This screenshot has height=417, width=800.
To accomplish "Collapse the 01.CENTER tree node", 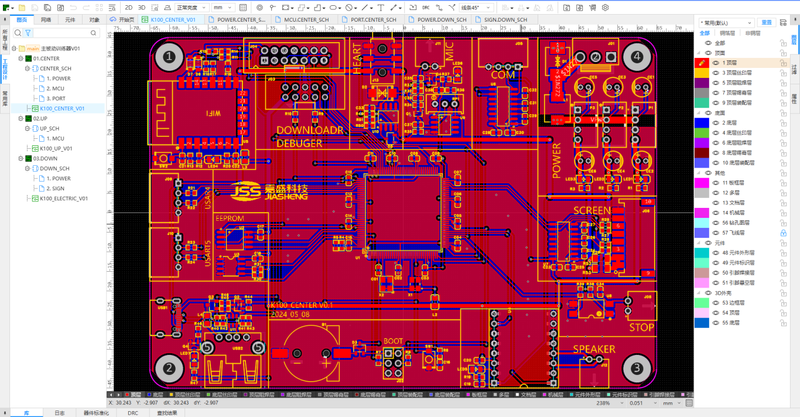I will click(x=21, y=59).
